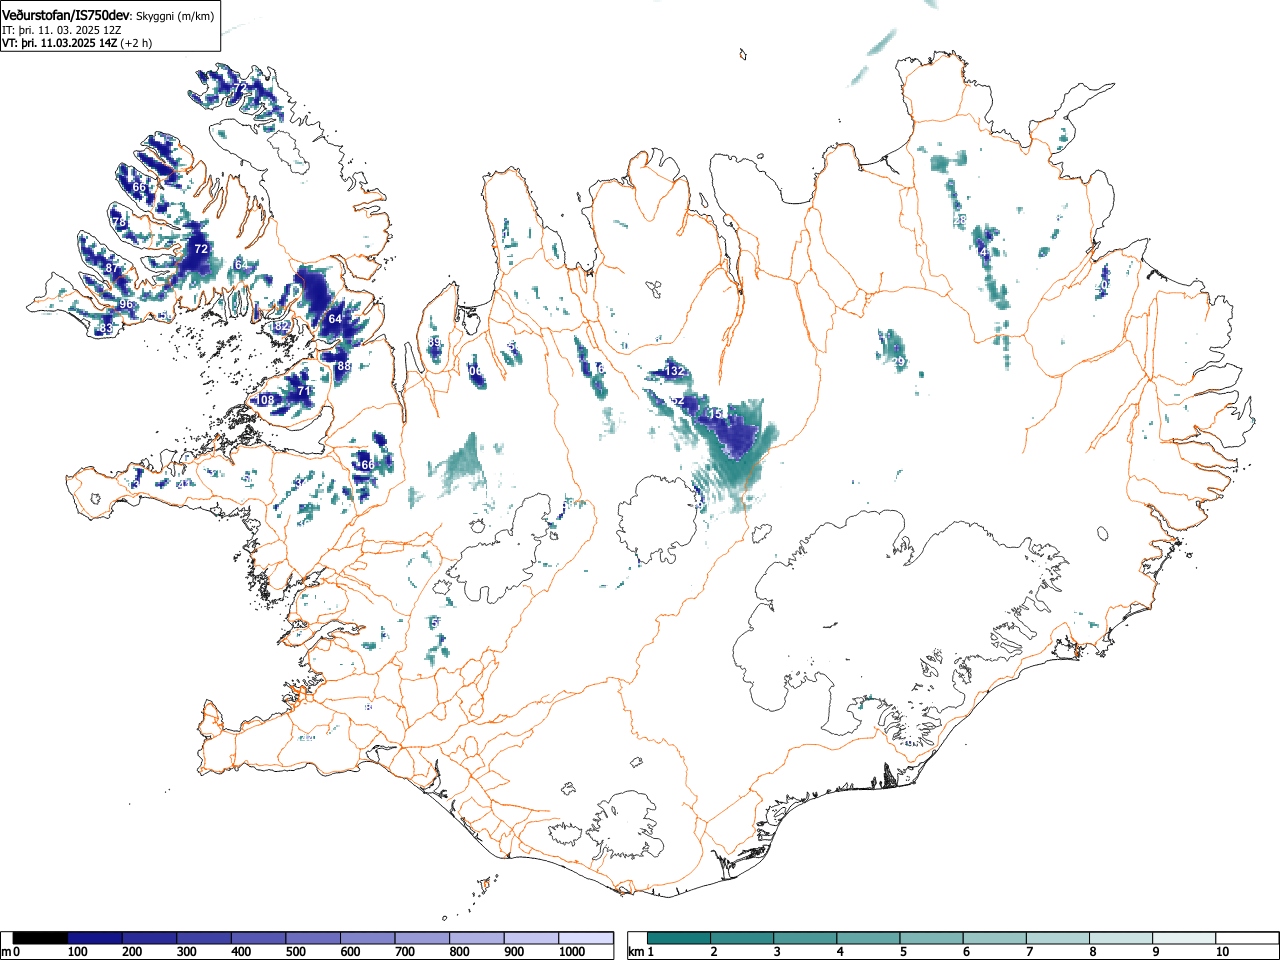Click the '1000' tick label in the metre legend
This screenshot has width=1280, height=960.
coord(572,952)
